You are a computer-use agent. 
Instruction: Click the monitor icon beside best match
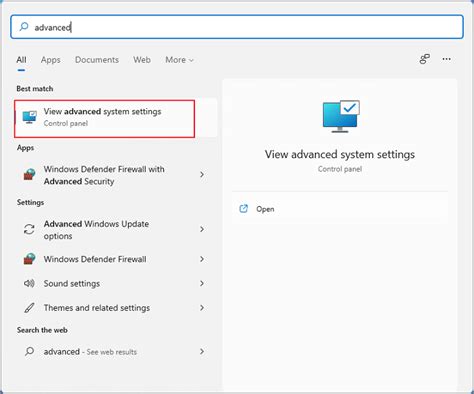click(29, 117)
